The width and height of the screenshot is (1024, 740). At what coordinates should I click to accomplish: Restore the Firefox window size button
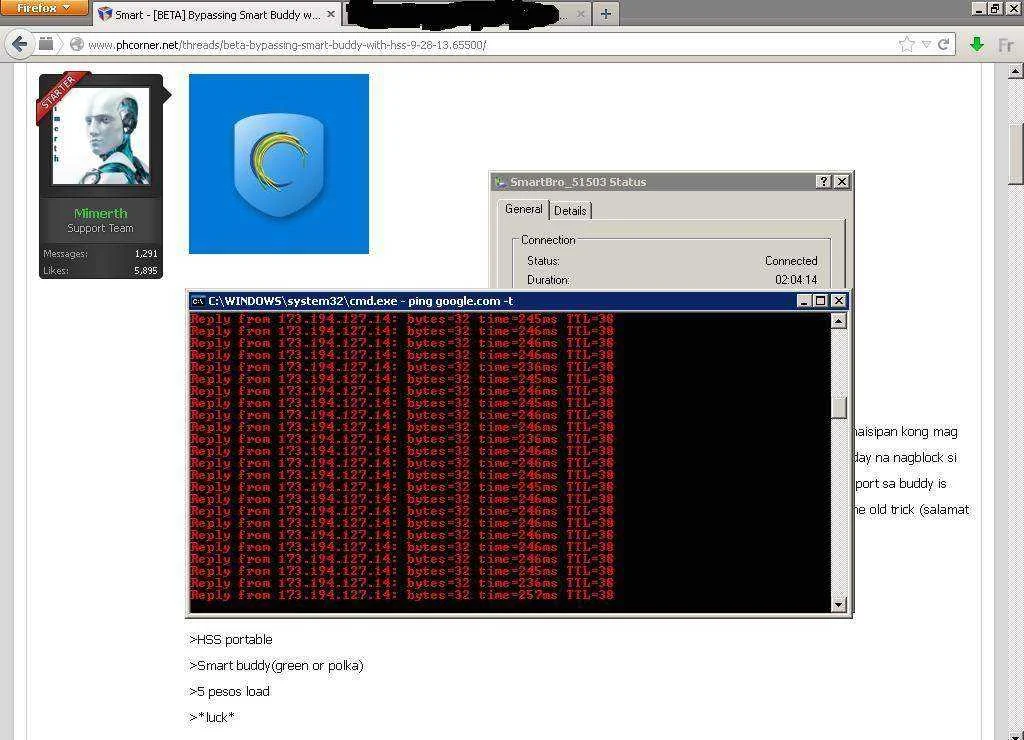coord(995,8)
